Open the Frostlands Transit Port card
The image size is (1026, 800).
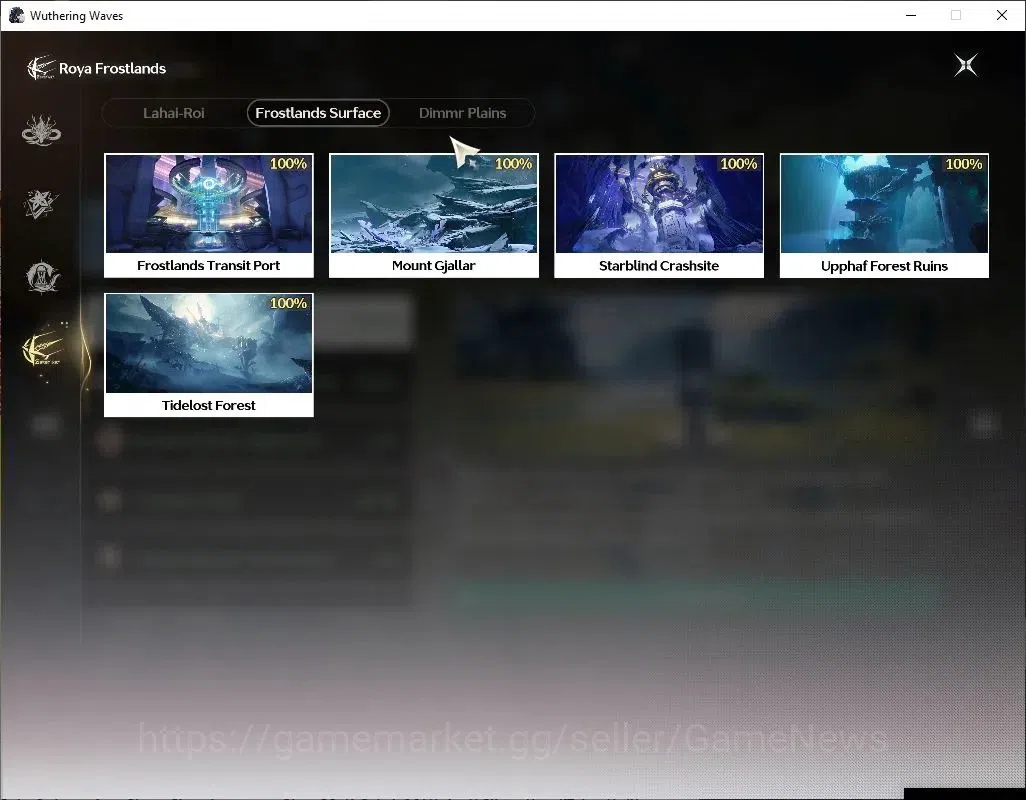pos(209,216)
